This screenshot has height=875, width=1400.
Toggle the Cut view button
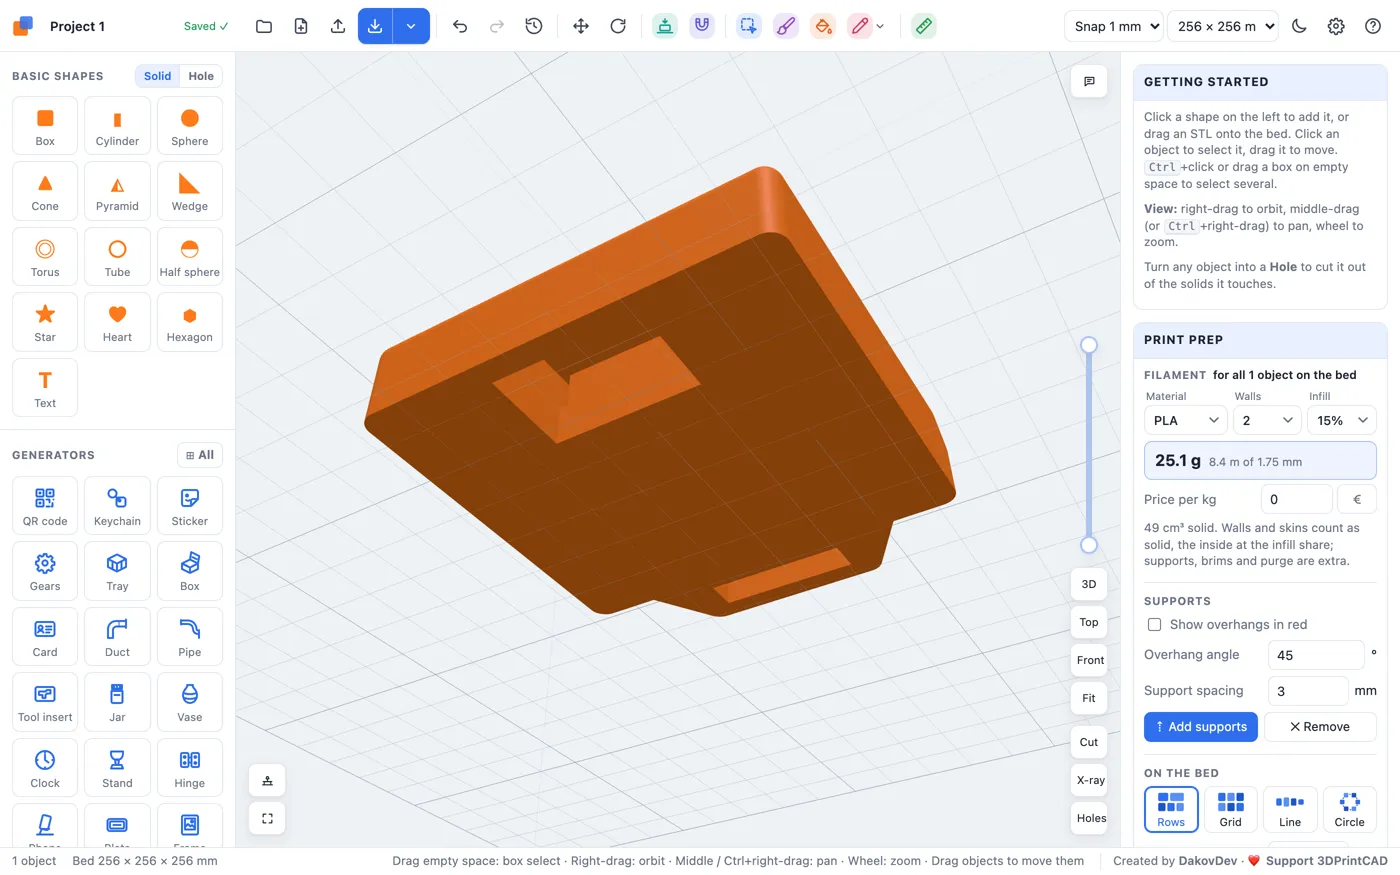pyautogui.click(x=1089, y=742)
